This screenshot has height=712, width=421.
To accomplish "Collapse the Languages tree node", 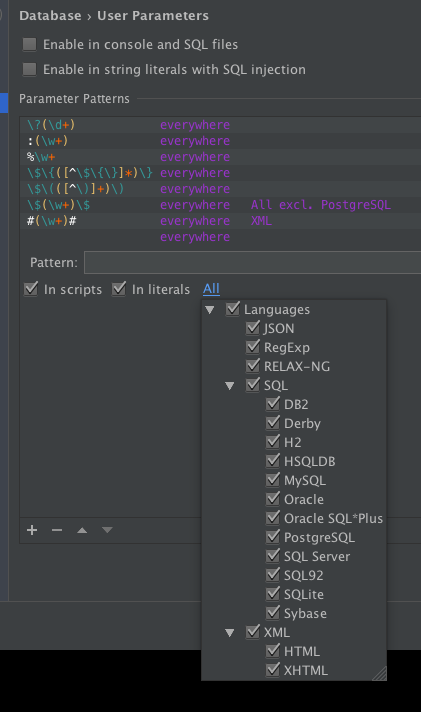I will click(x=210, y=310).
